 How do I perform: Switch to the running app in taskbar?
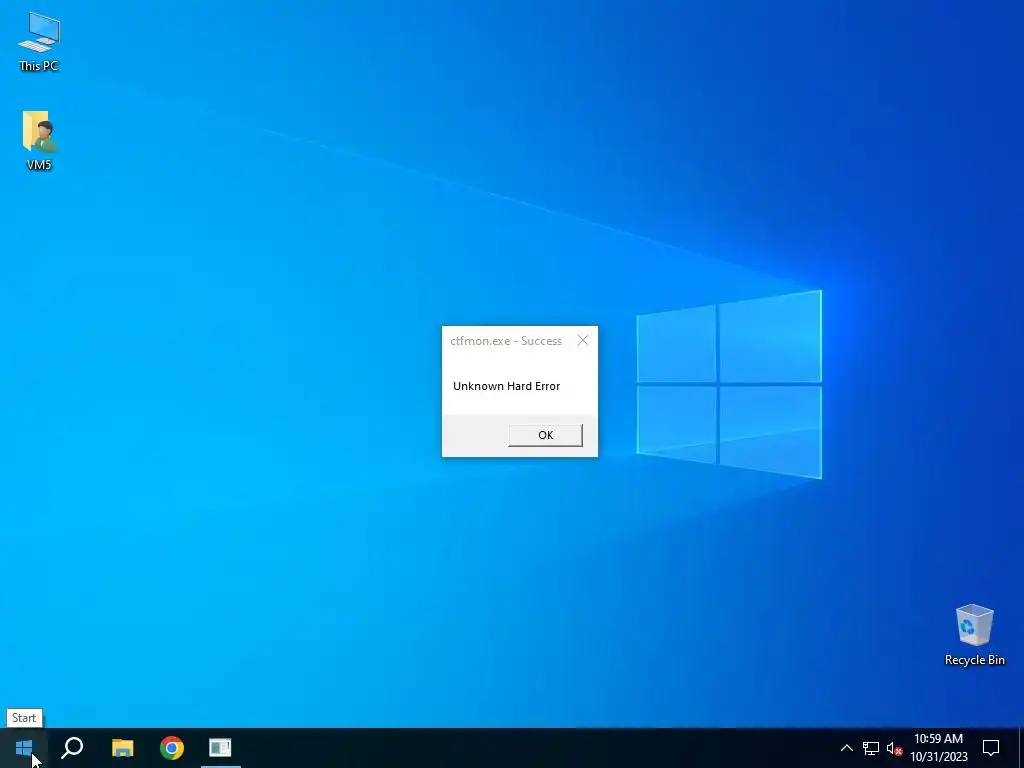(220, 748)
